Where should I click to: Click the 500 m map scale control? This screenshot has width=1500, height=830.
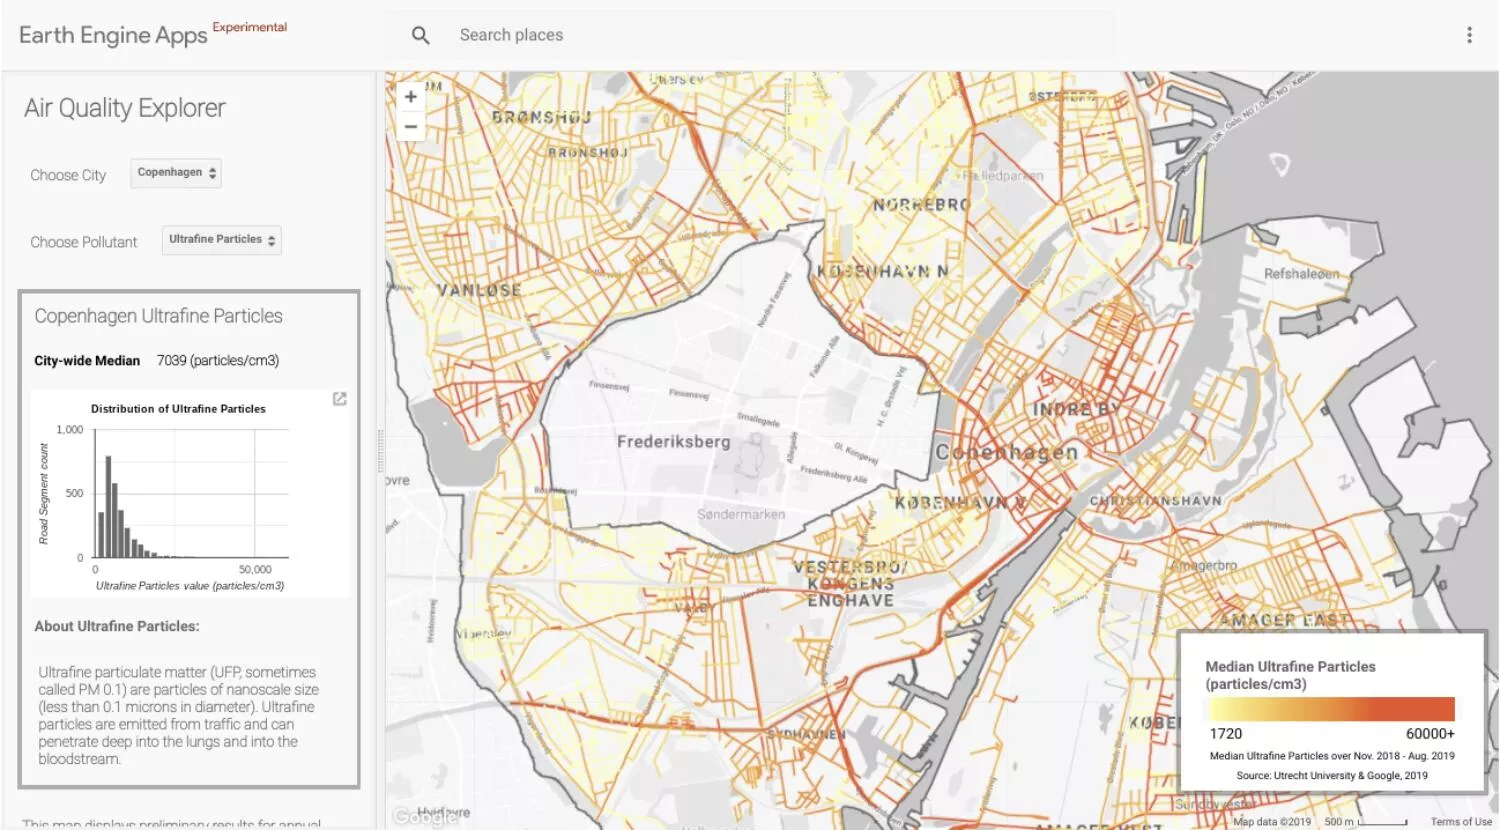pyautogui.click(x=1366, y=822)
